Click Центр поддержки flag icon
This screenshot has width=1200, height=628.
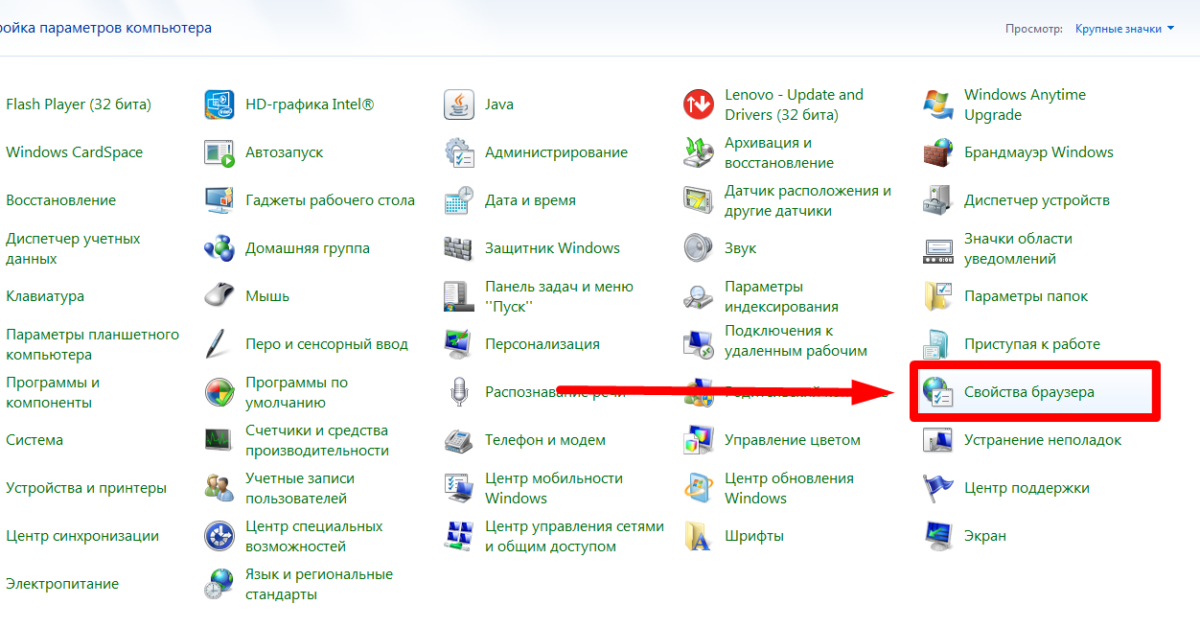(x=938, y=488)
